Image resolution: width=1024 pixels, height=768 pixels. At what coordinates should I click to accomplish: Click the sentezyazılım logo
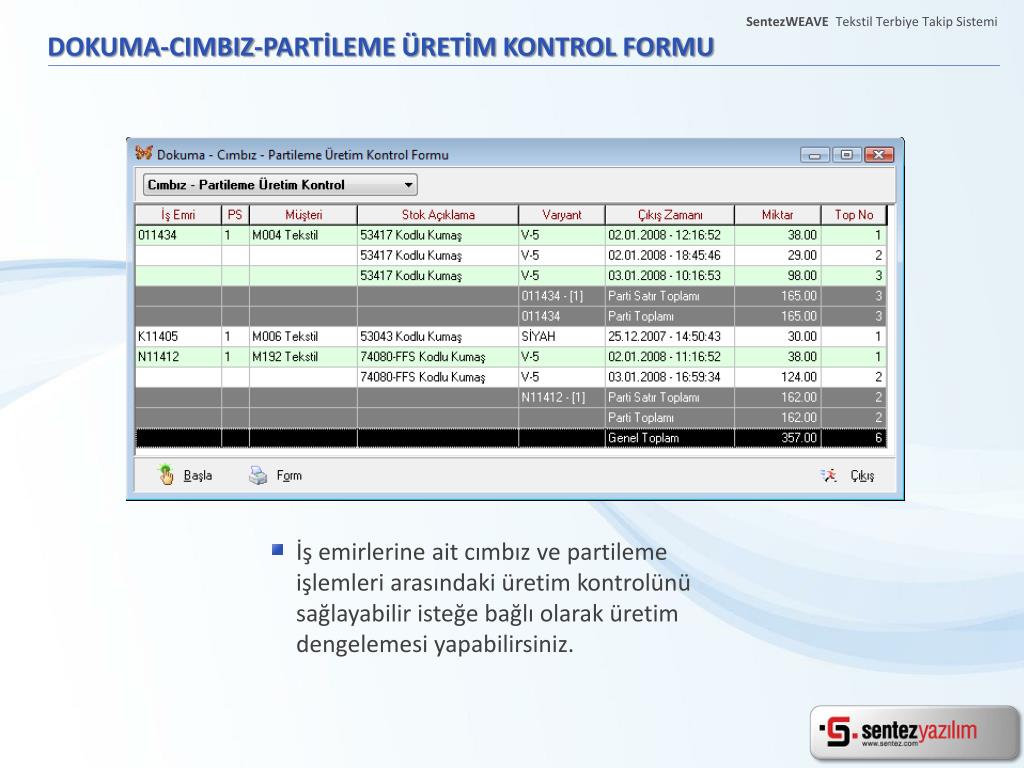[914, 732]
